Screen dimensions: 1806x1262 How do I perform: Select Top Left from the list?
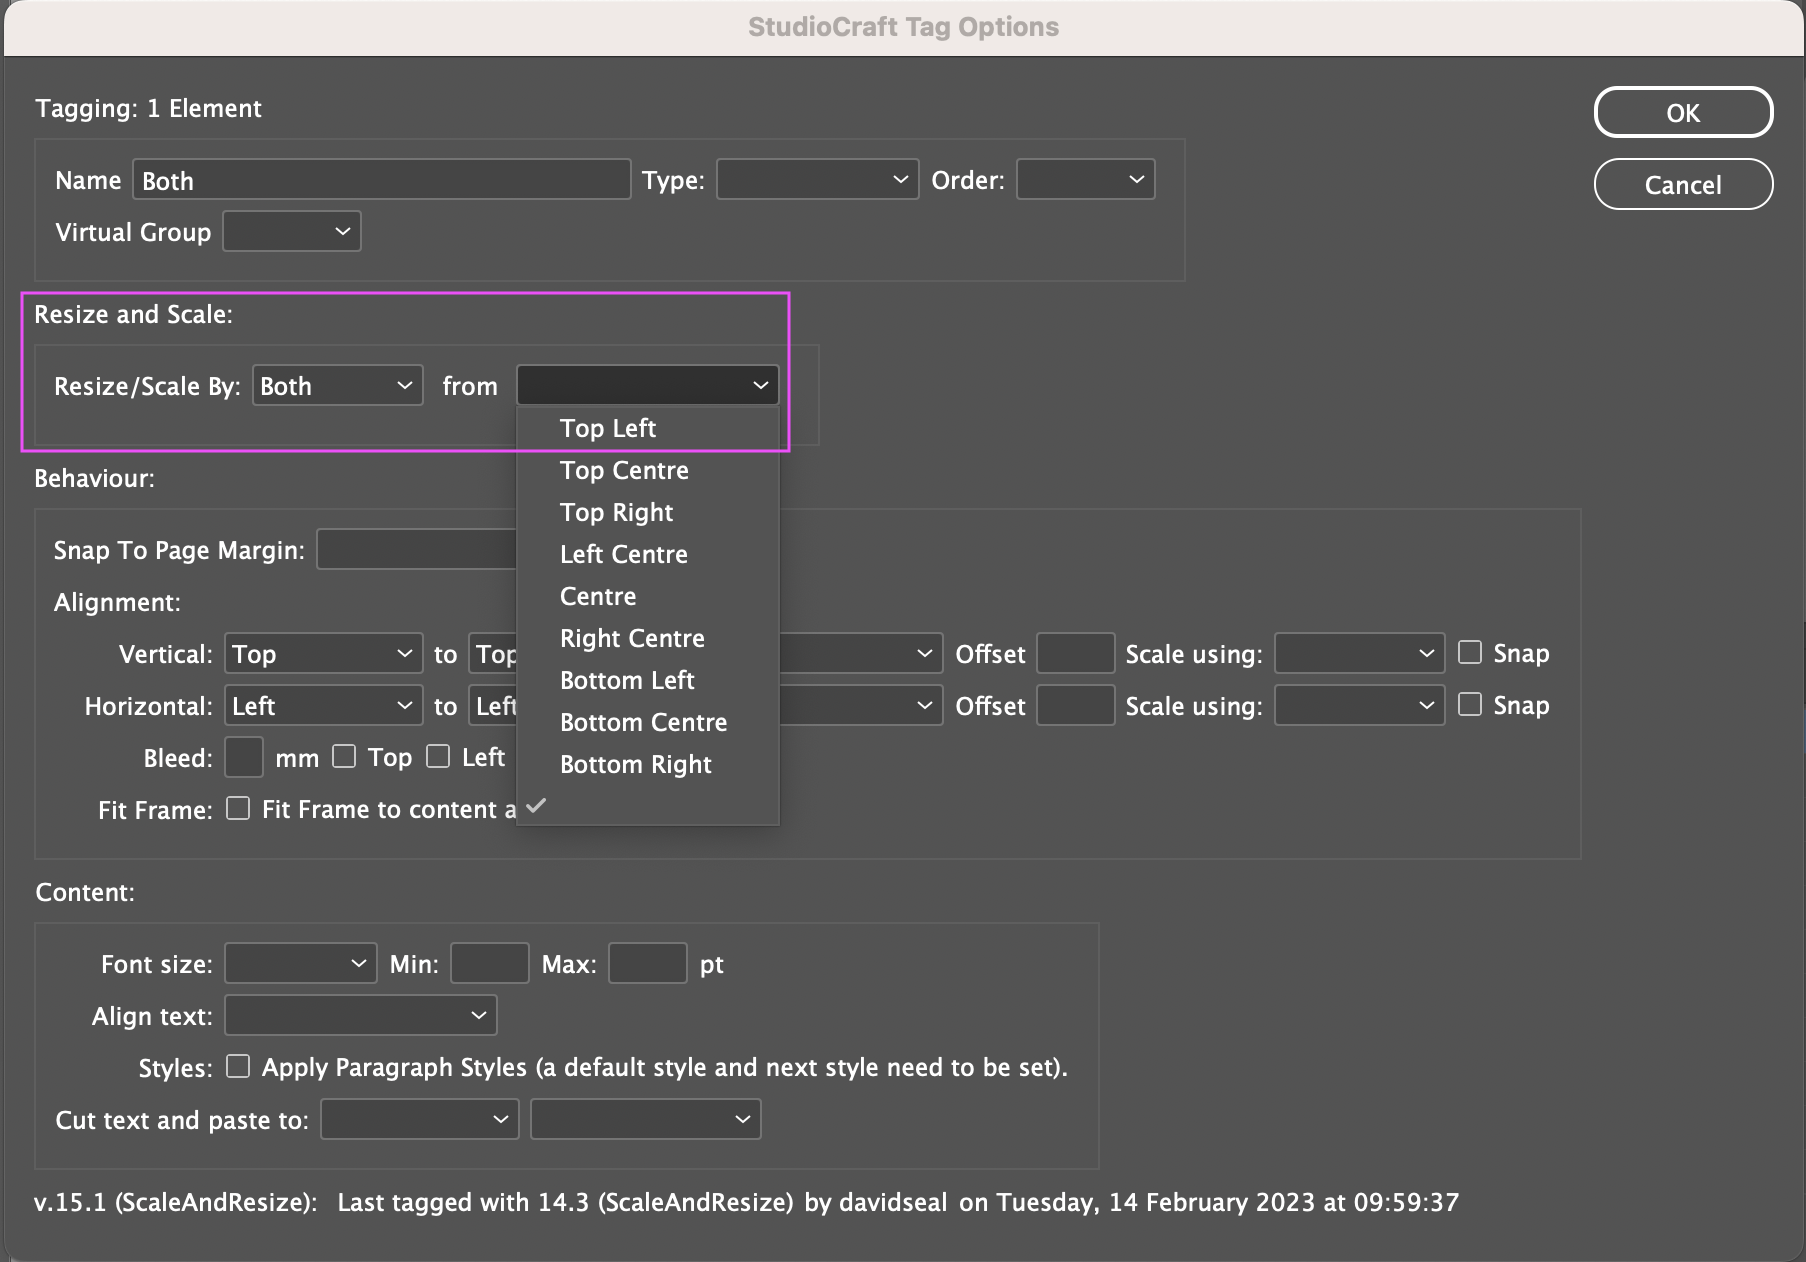point(647,428)
